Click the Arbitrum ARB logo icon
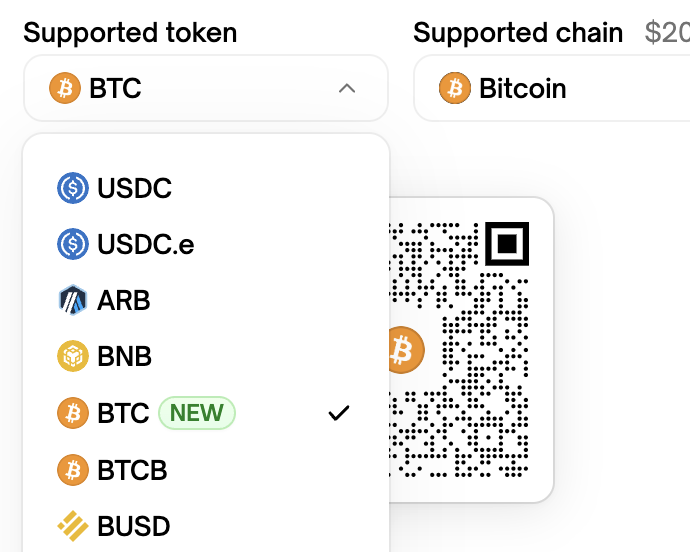The width and height of the screenshot is (690, 552). 73,300
